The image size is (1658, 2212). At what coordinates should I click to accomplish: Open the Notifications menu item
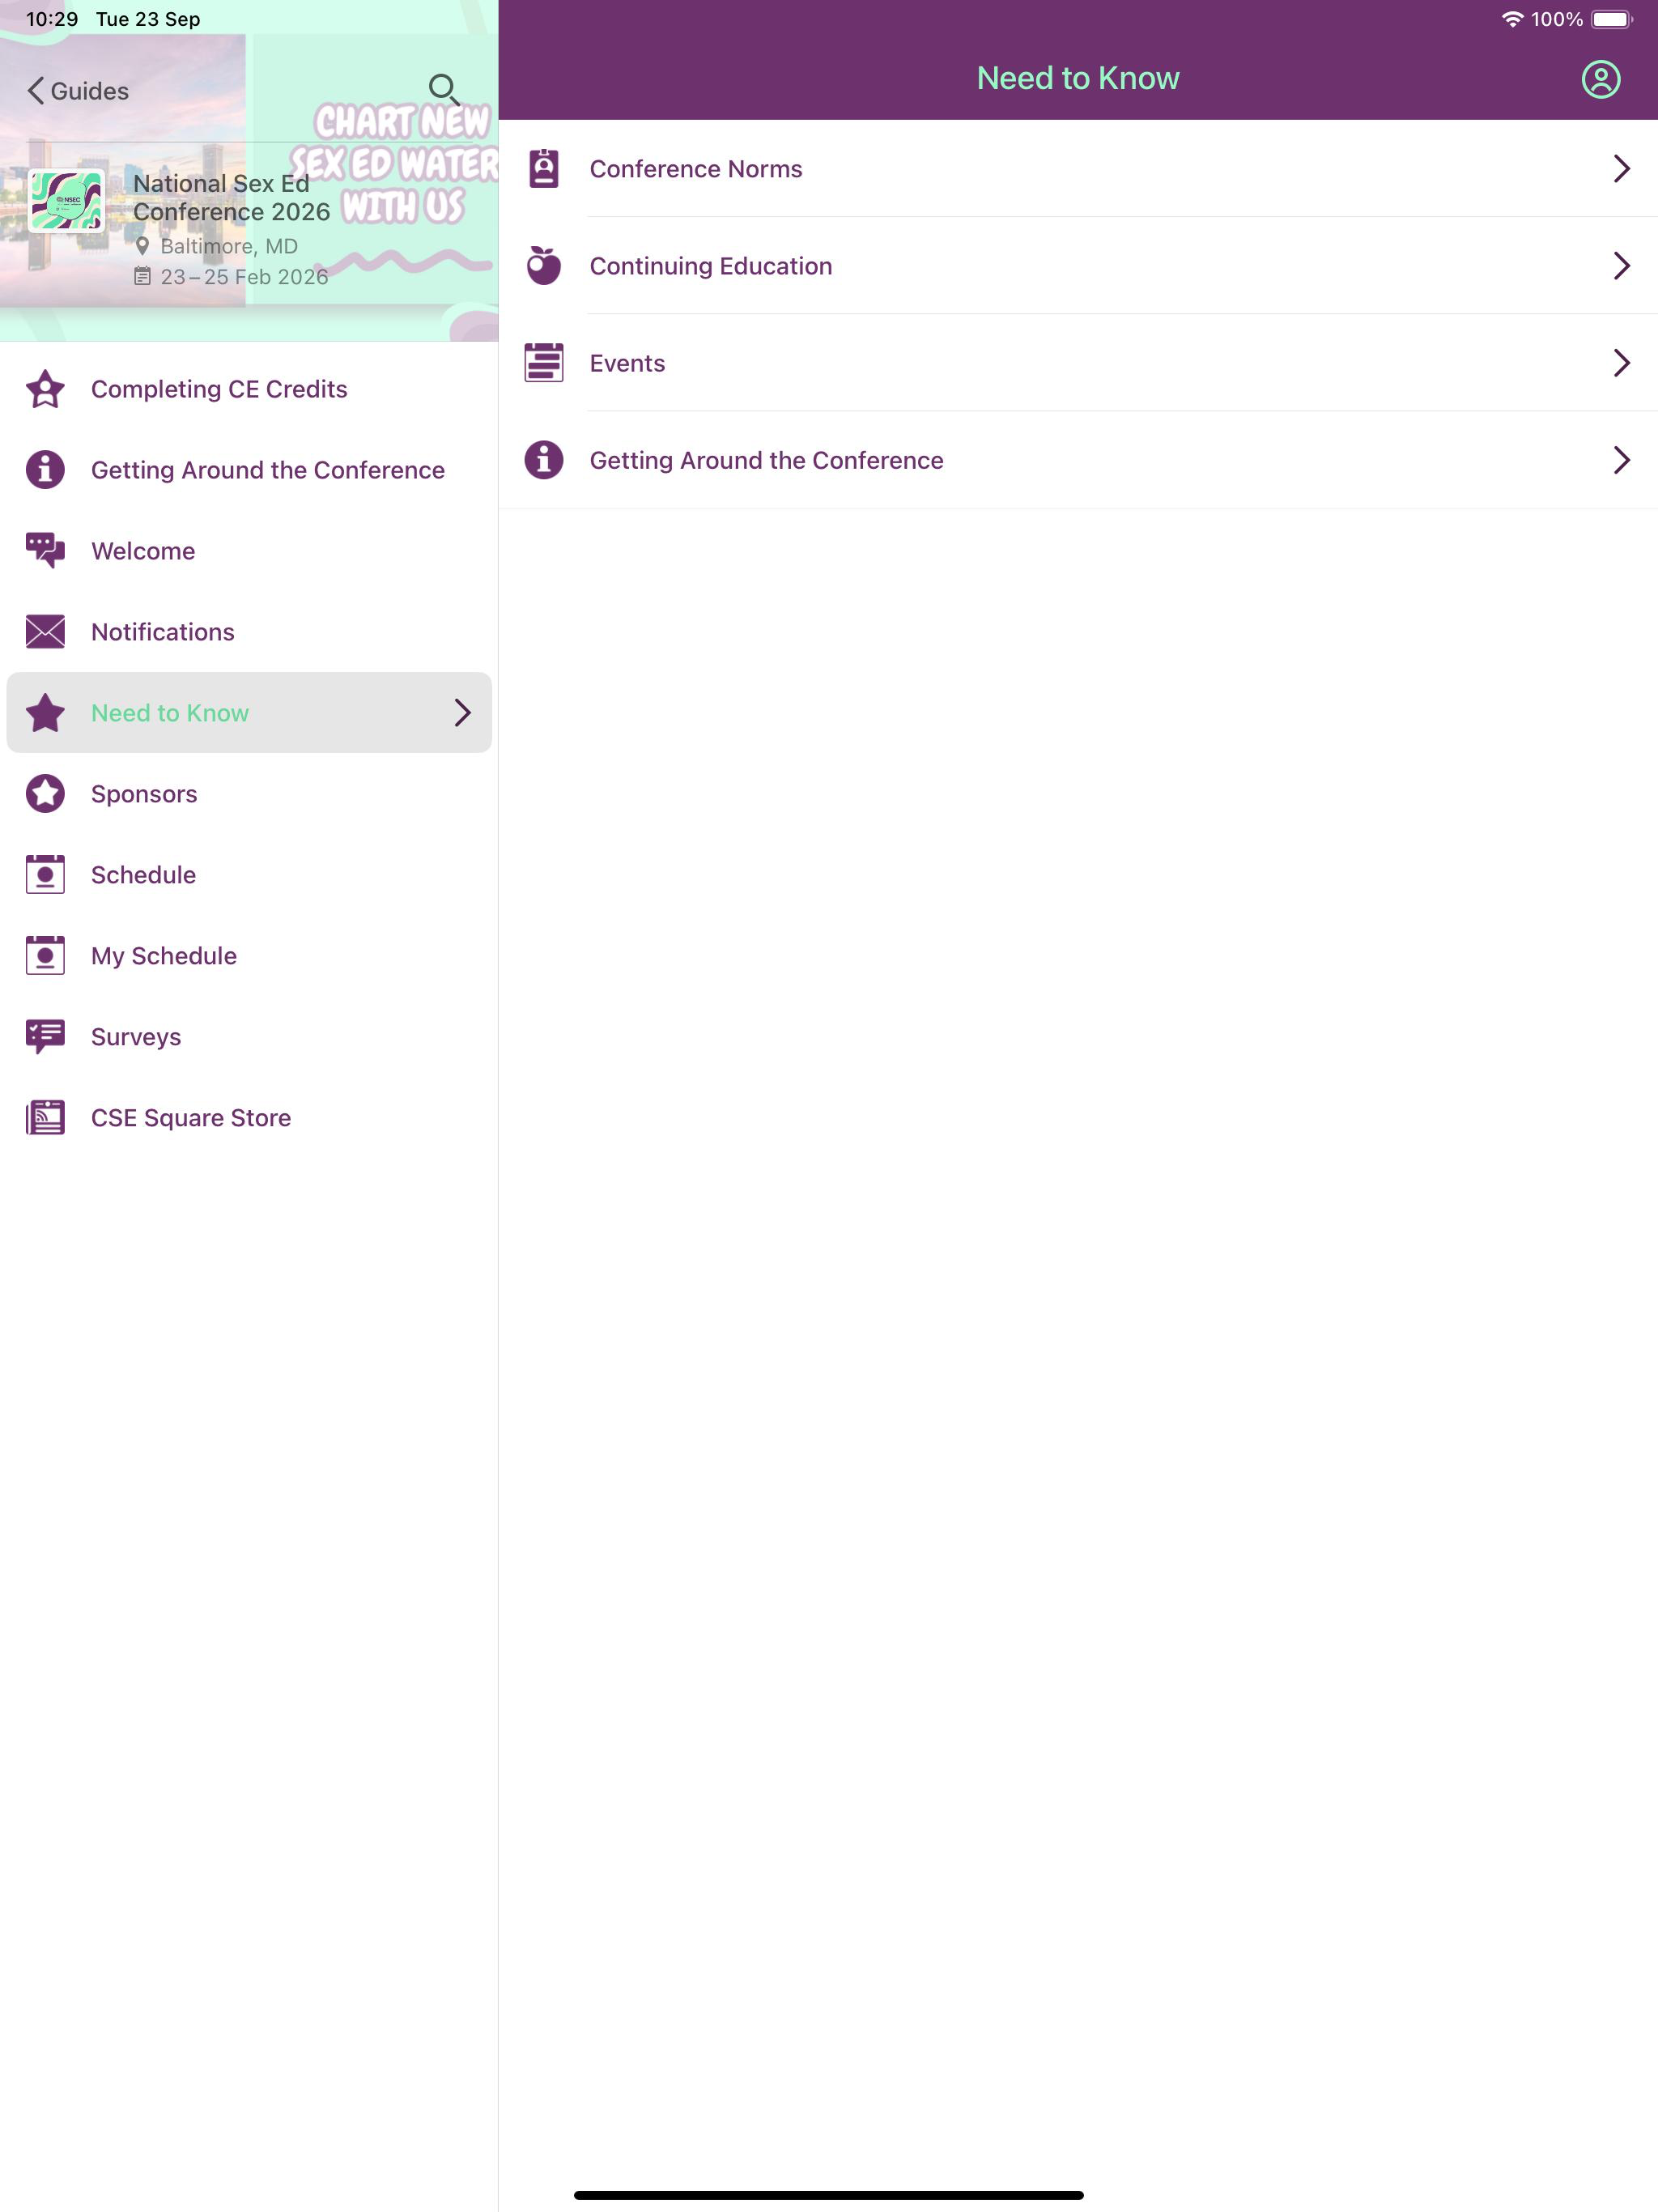point(249,632)
